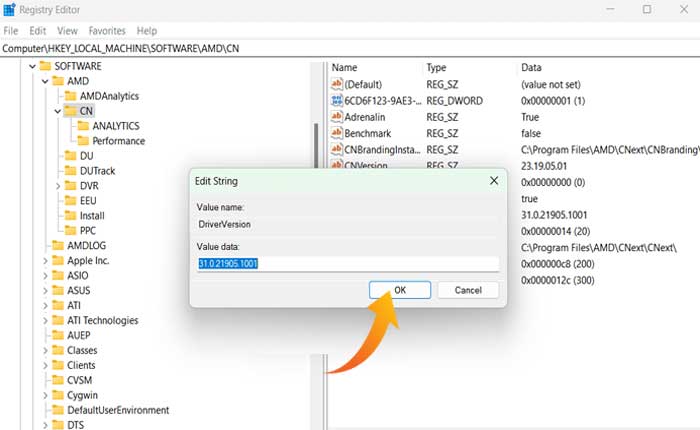Screen dimensions: 700x430
Task: Select the (Default) value icon
Action: click(337, 84)
